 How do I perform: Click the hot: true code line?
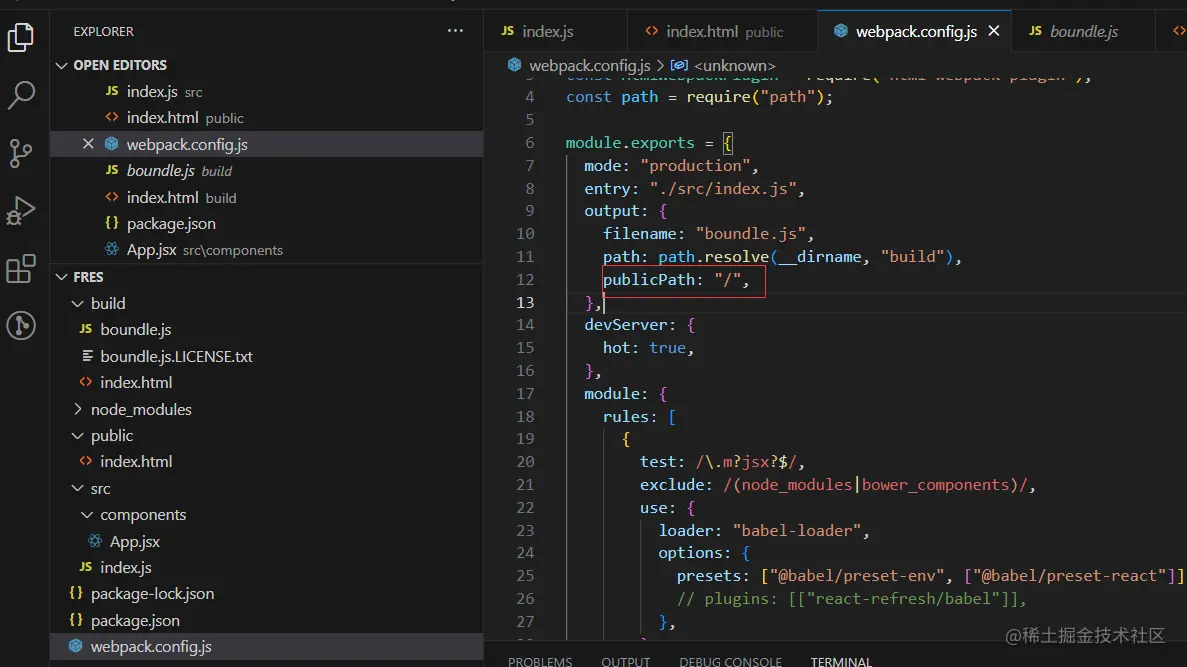[648, 348]
